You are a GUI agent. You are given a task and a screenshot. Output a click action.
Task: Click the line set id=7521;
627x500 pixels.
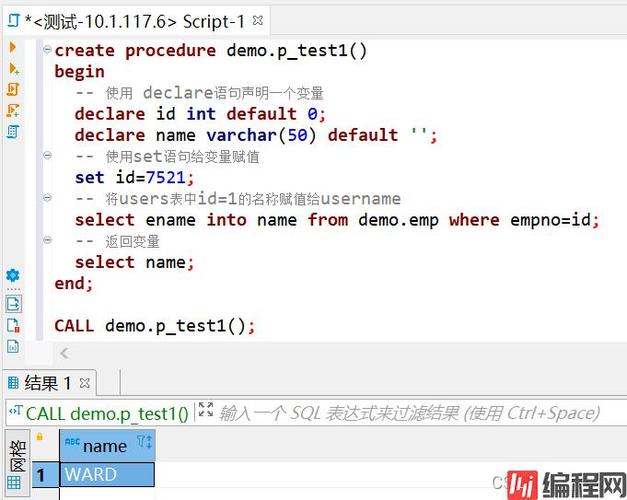[134, 178]
